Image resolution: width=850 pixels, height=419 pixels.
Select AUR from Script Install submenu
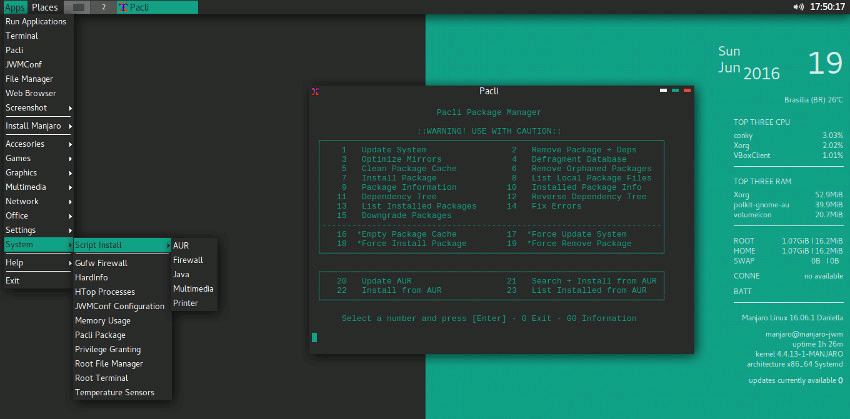(x=181, y=245)
